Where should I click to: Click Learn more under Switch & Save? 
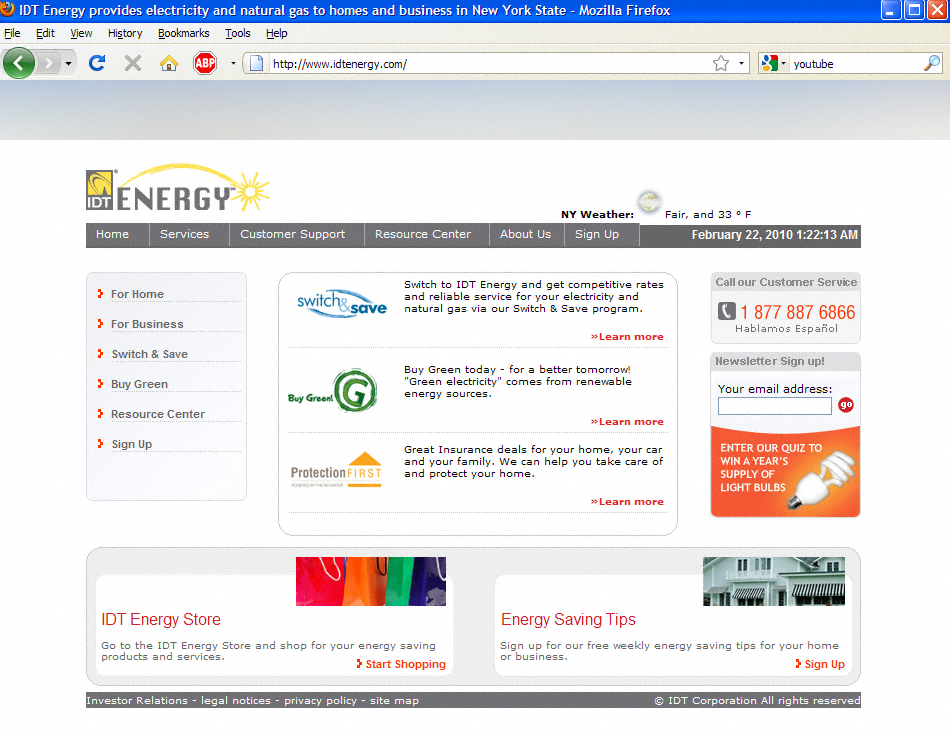627,337
